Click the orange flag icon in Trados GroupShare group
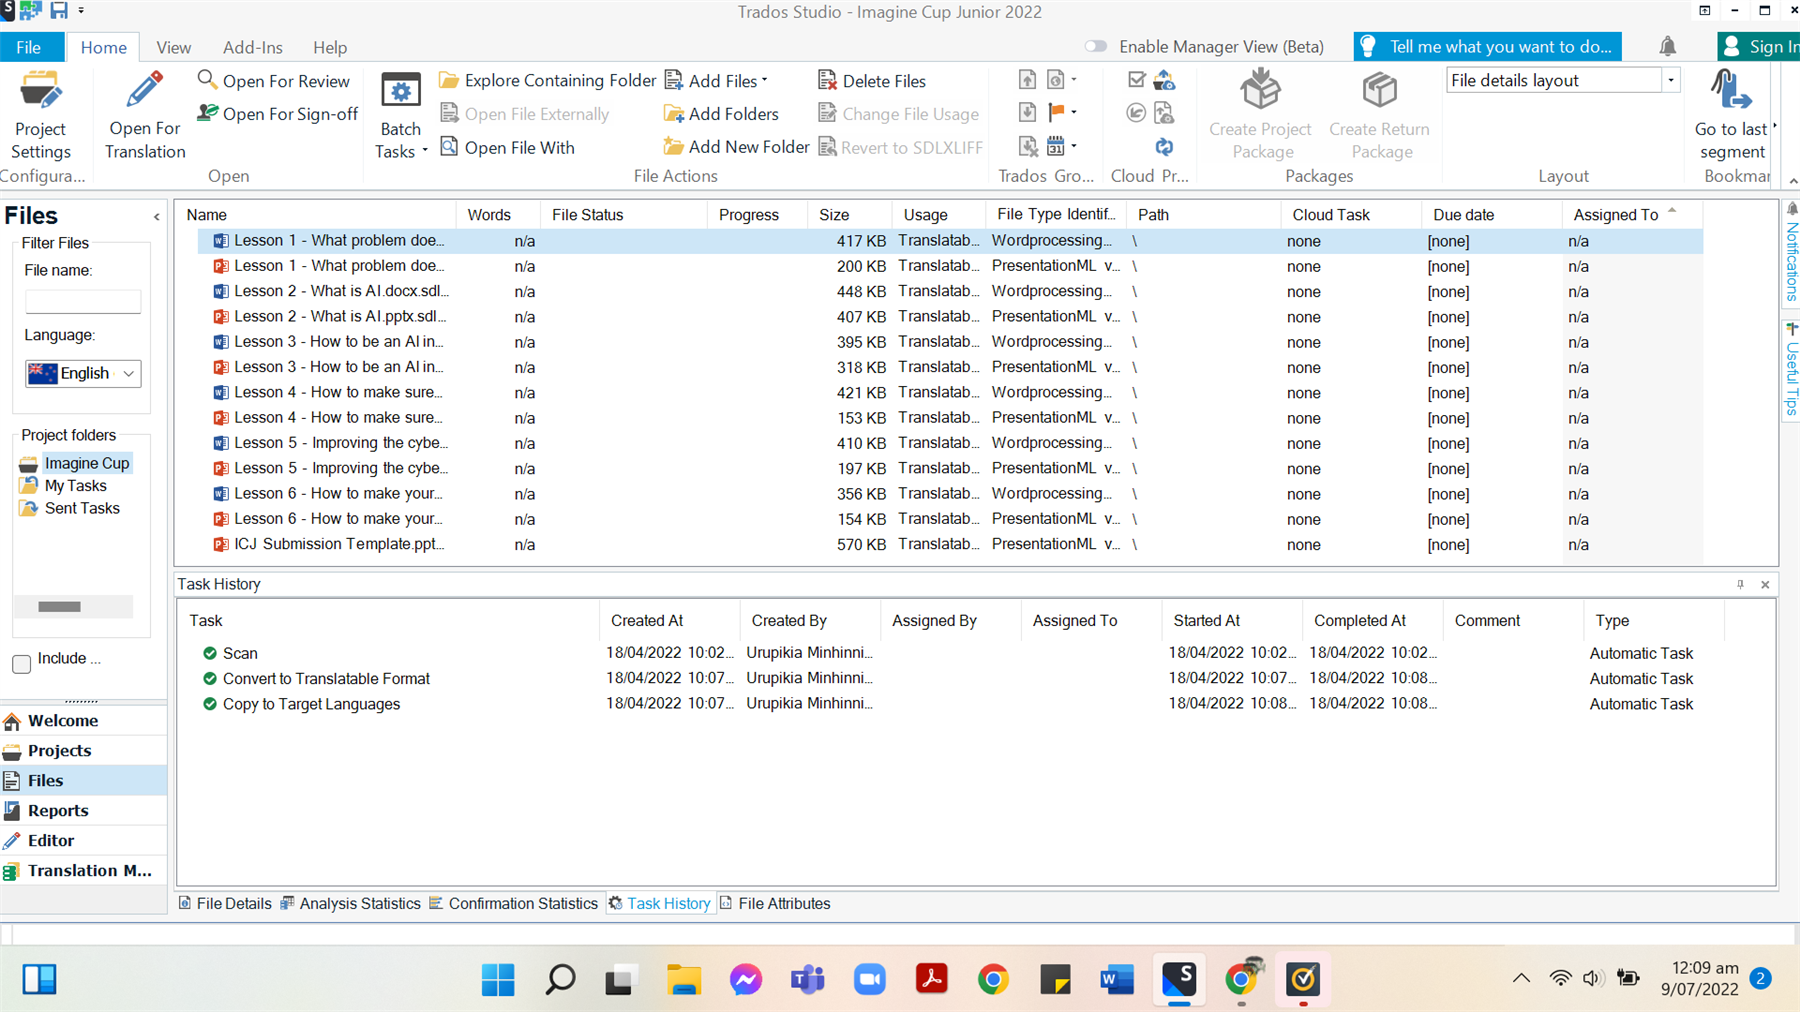 tap(1056, 113)
